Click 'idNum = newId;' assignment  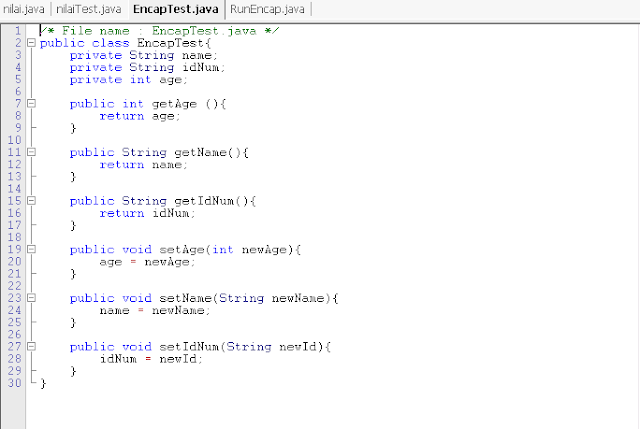(151, 359)
